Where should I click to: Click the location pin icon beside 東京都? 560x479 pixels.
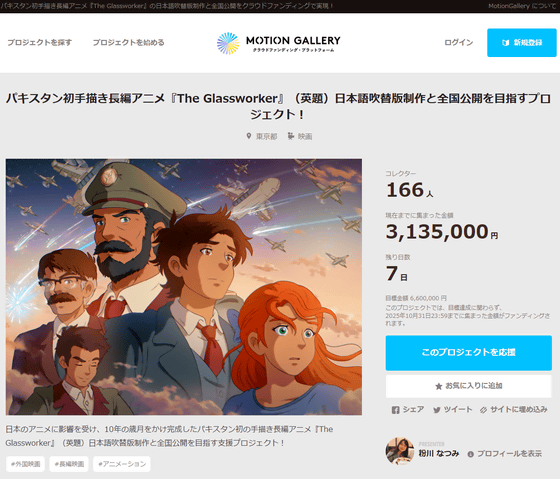point(249,136)
